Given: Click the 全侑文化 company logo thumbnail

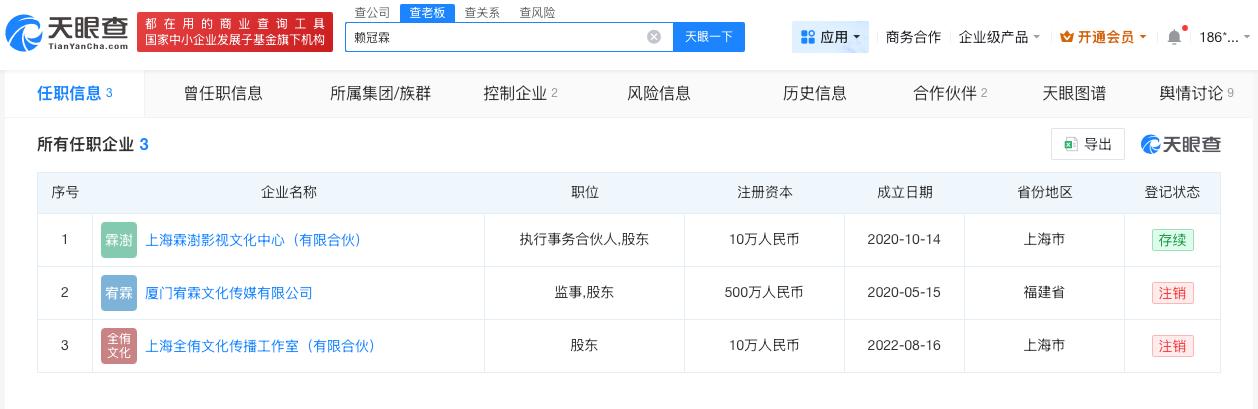Looking at the screenshot, I should 119,346.
